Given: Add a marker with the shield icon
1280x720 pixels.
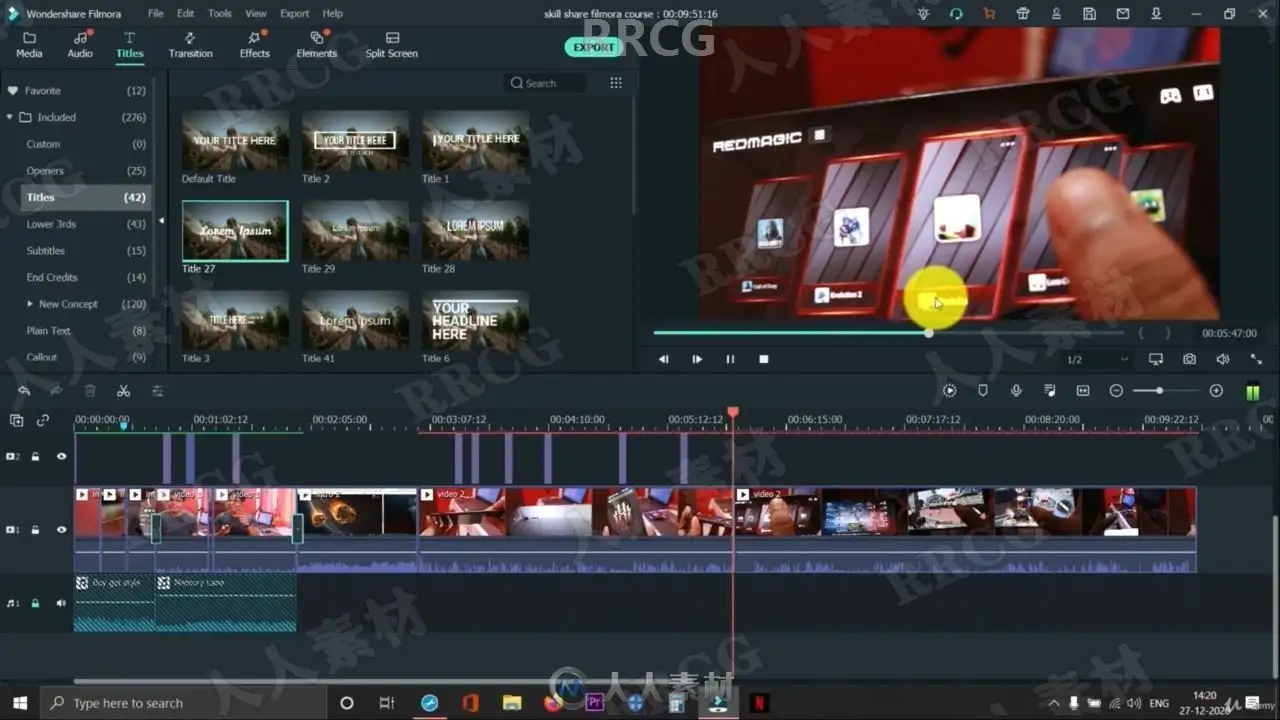Looking at the screenshot, I should click(983, 391).
